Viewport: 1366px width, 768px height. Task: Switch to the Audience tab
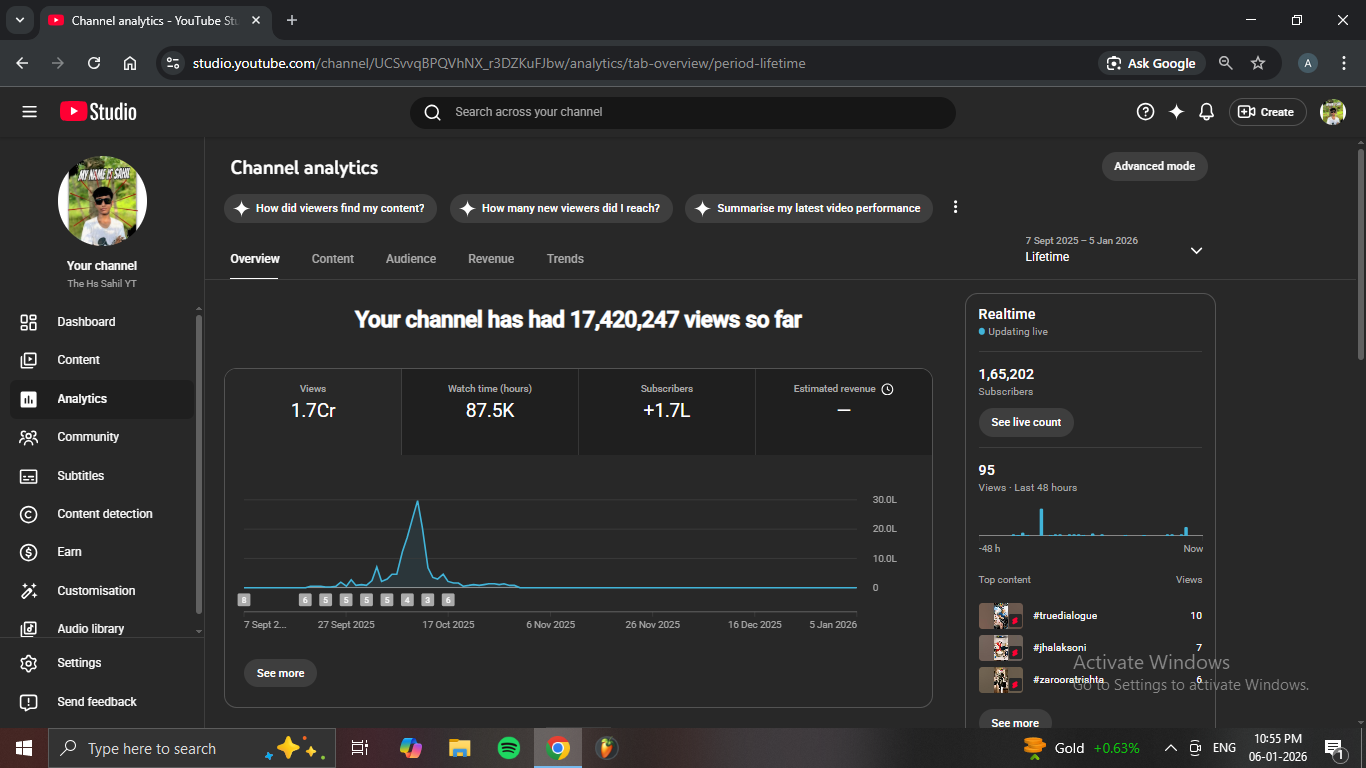[x=410, y=259]
